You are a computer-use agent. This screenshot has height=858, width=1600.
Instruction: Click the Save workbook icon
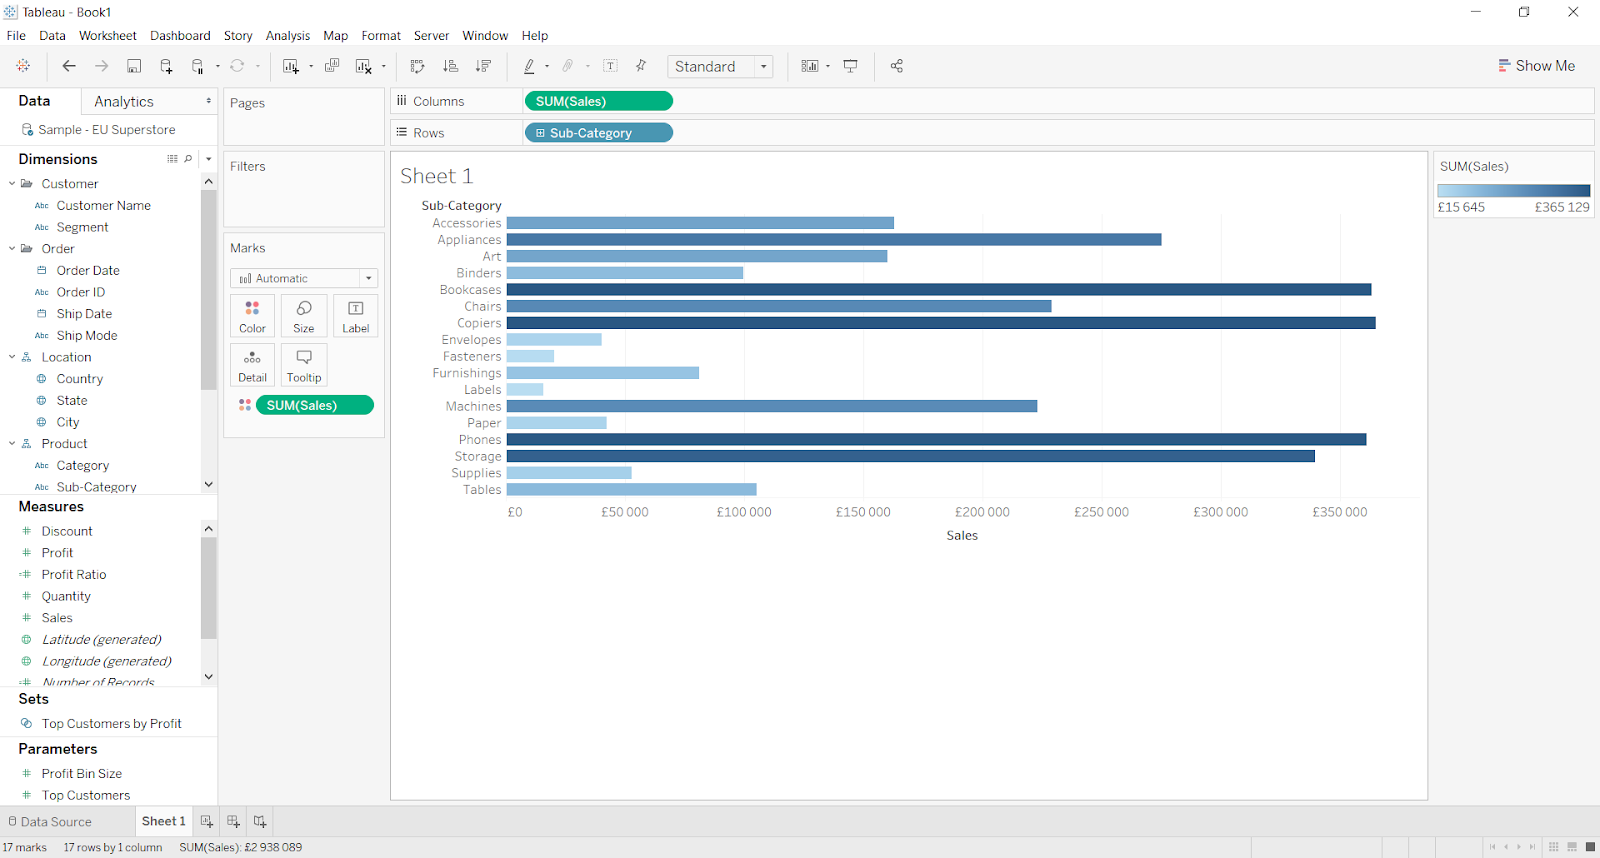pyautogui.click(x=134, y=66)
